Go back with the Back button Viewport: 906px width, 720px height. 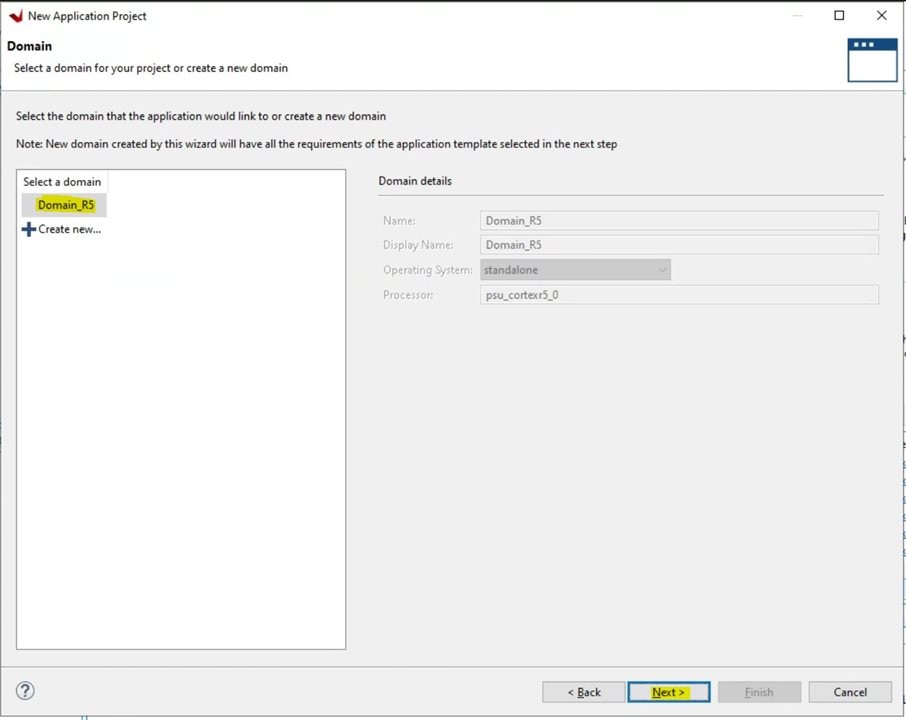583,692
